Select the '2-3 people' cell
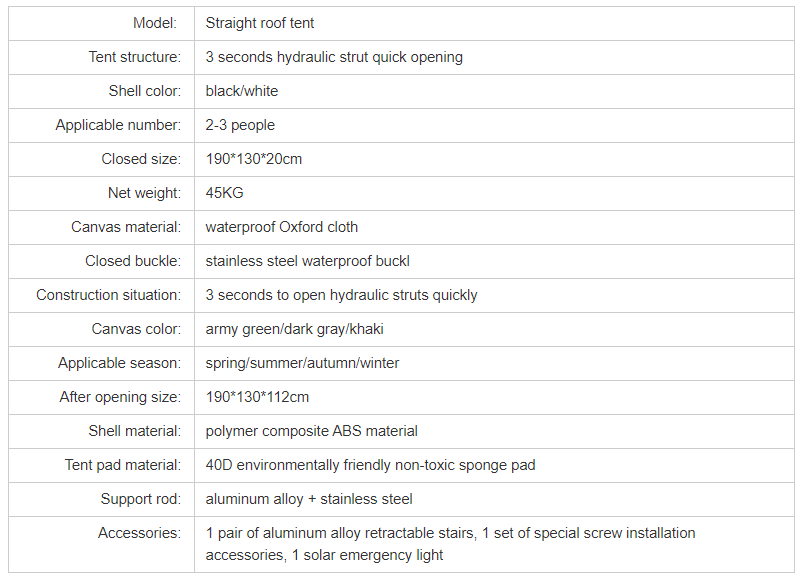Screen dimensions: 800x579 (494, 125)
